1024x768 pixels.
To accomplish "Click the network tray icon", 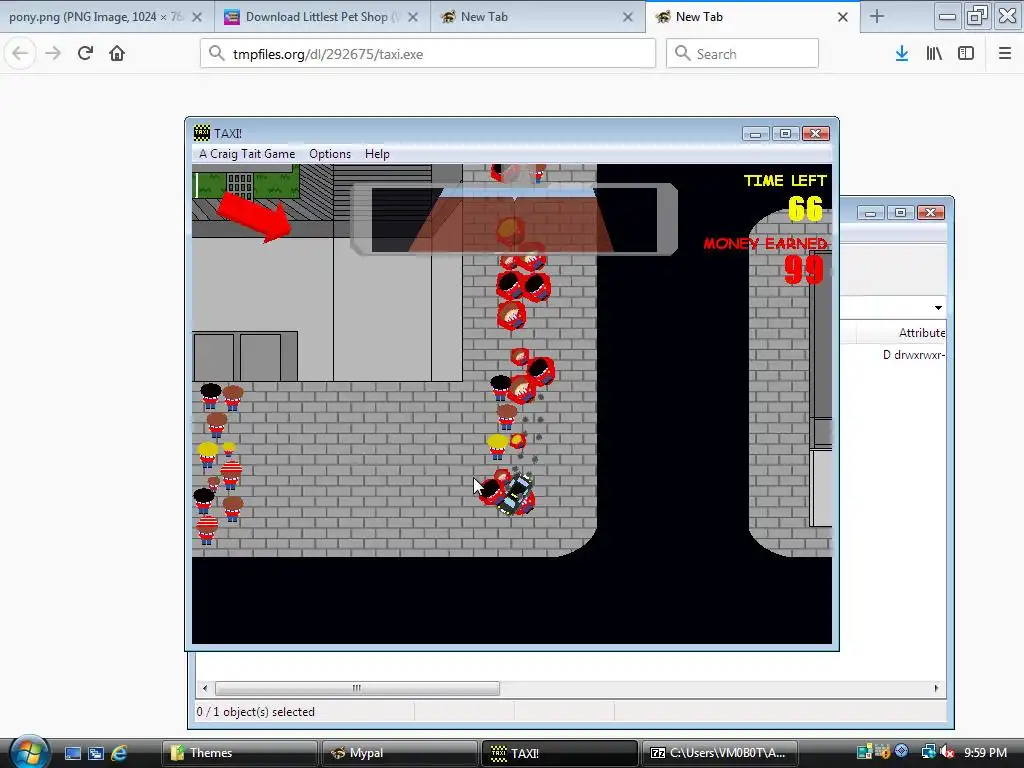I will pos(928,753).
